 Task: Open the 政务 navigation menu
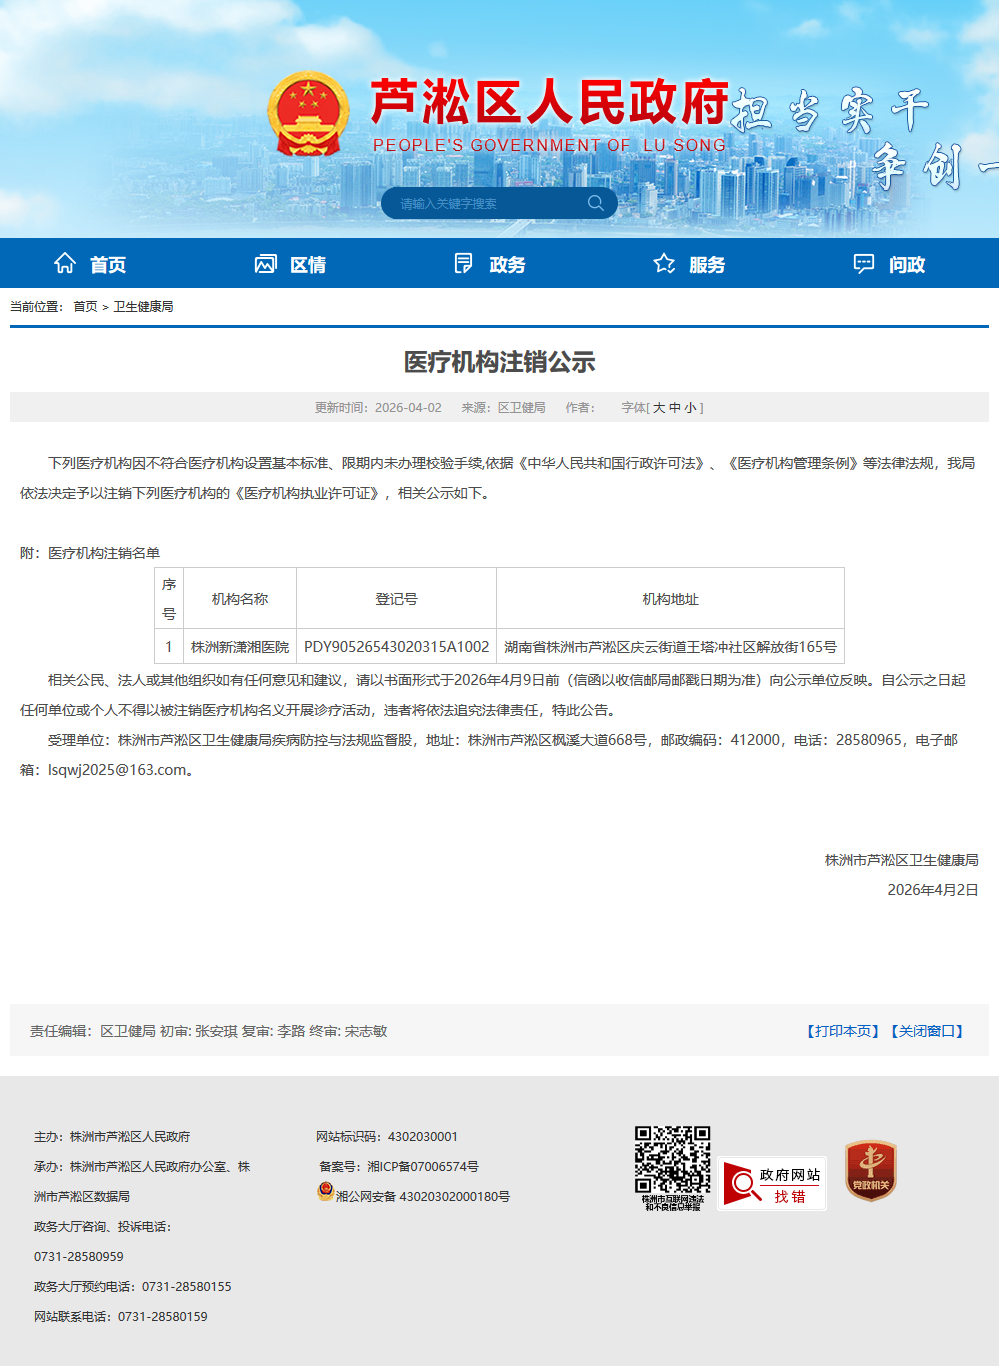[507, 265]
